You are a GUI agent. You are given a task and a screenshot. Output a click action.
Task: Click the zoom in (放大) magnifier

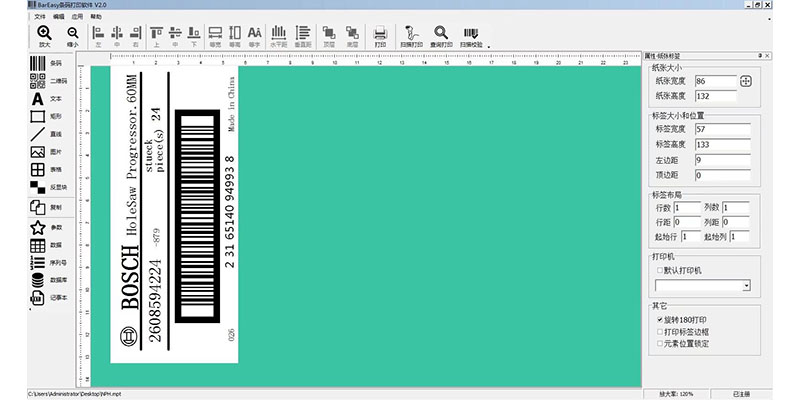coord(44,33)
